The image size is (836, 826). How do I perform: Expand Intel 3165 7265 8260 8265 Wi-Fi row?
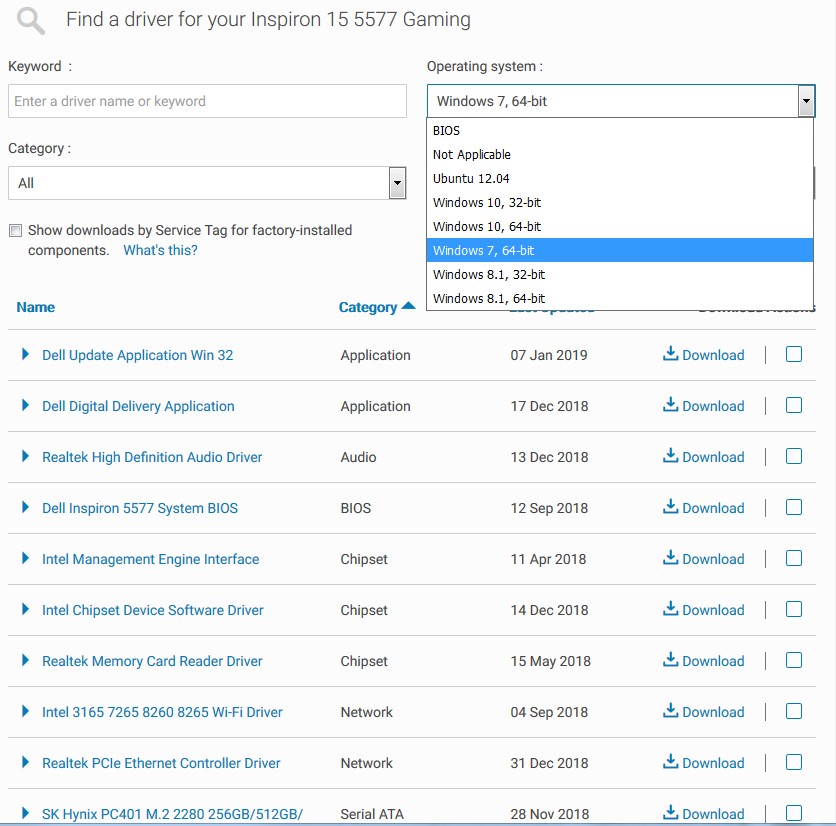(x=25, y=711)
